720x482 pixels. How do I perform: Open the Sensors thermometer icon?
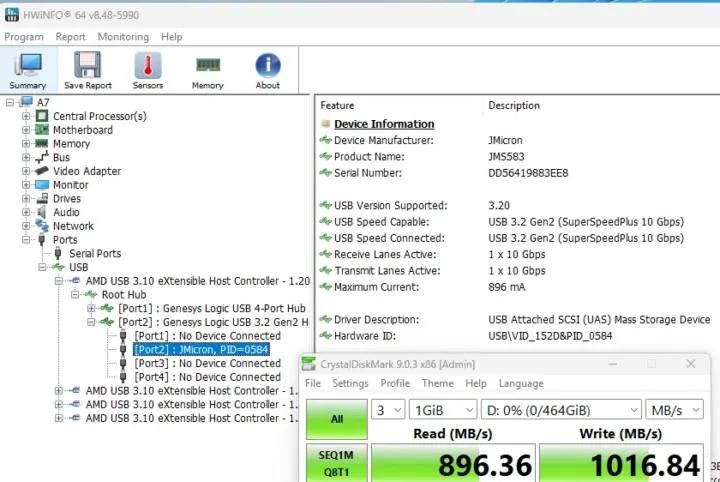tap(148, 65)
